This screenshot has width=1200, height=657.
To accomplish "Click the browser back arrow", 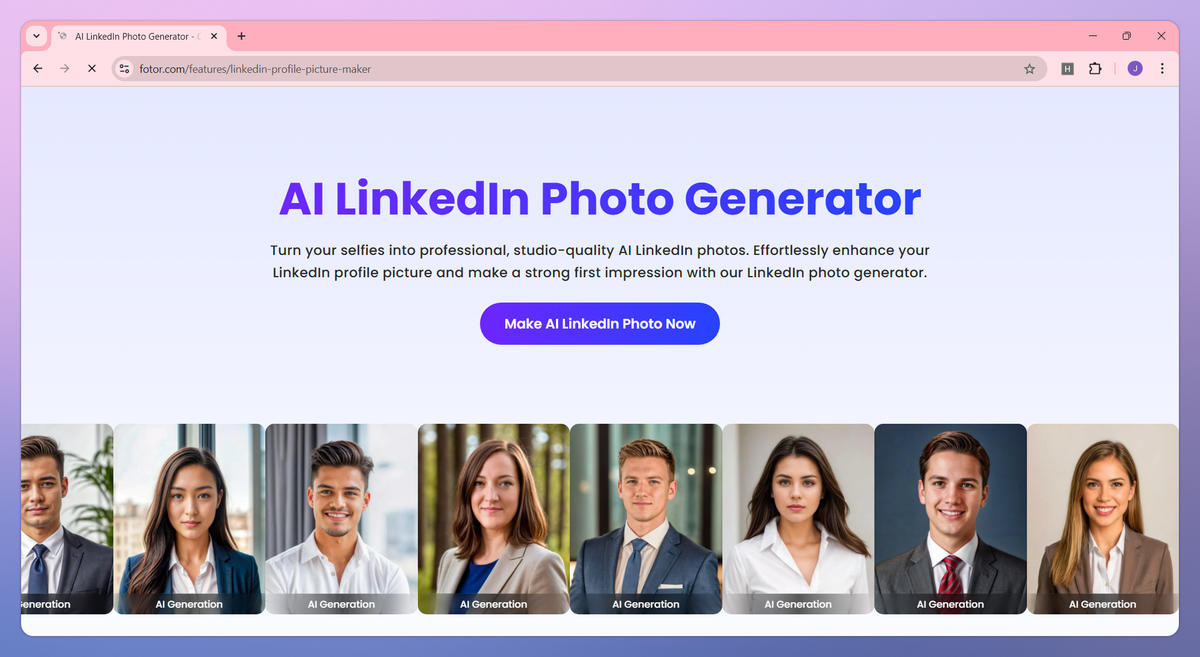I will click(38, 69).
